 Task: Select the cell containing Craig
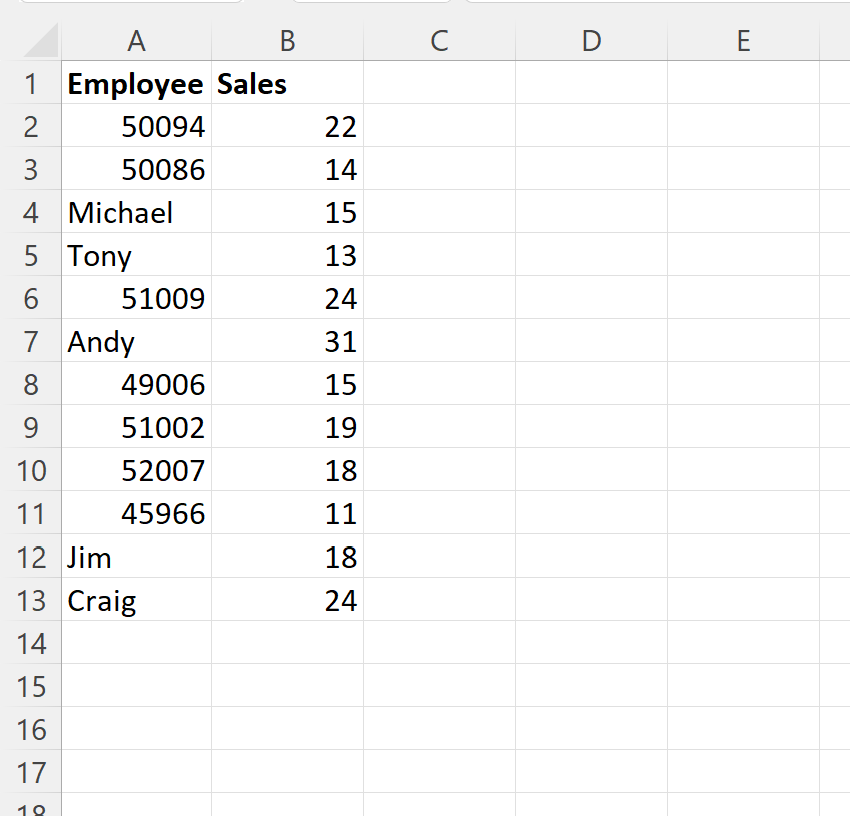point(136,600)
